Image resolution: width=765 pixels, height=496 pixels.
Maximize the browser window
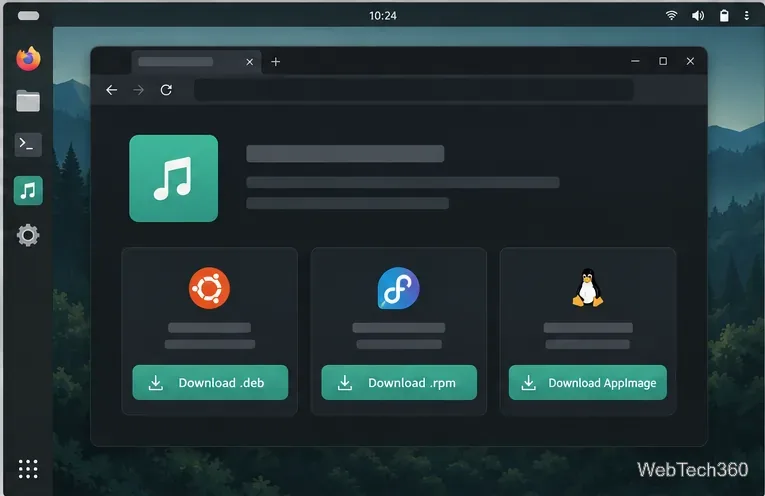tap(663, 61)
